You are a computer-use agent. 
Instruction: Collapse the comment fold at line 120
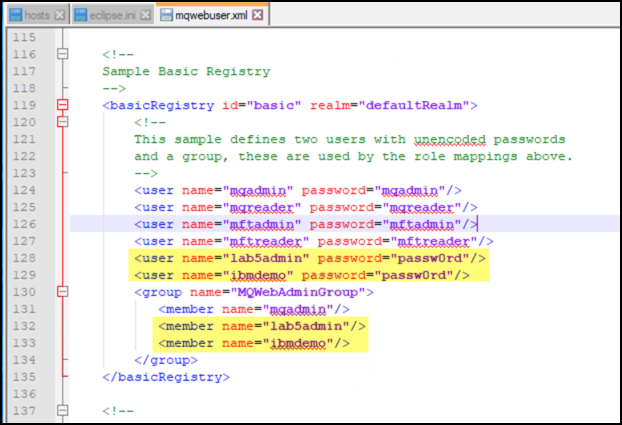point(63,121)
